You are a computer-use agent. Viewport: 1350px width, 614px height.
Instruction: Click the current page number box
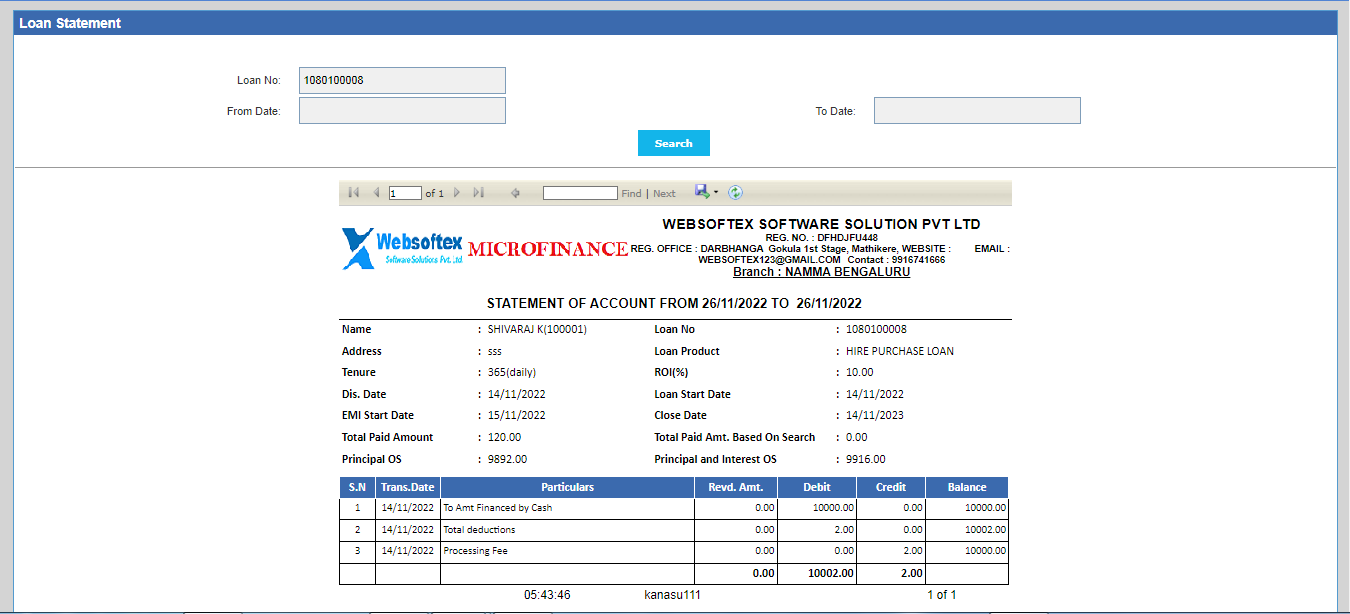405,193
